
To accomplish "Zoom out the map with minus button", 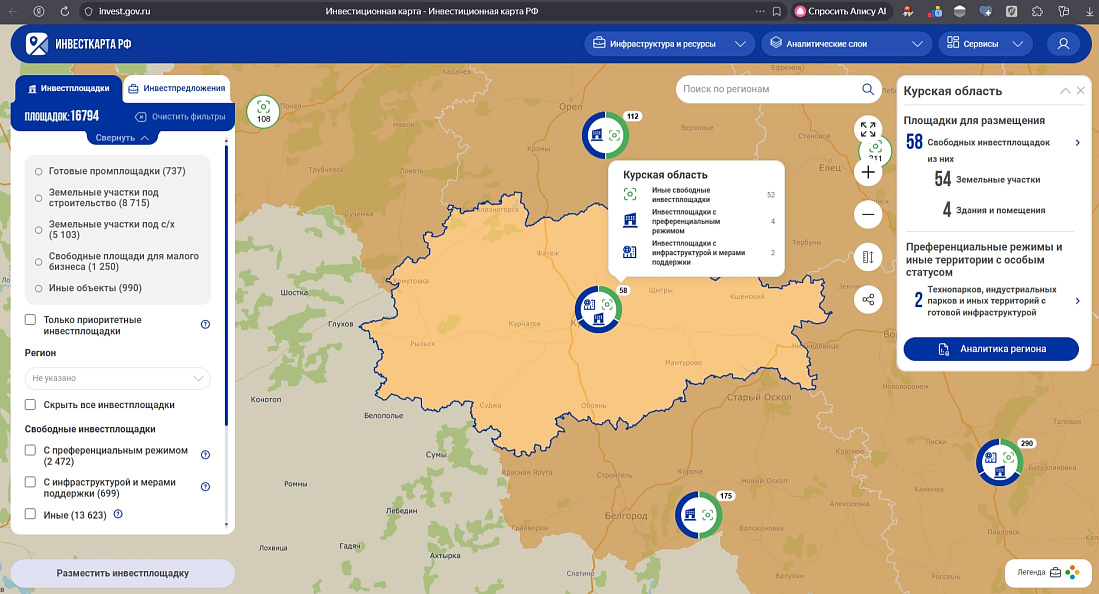I will (x=868, y=214).
